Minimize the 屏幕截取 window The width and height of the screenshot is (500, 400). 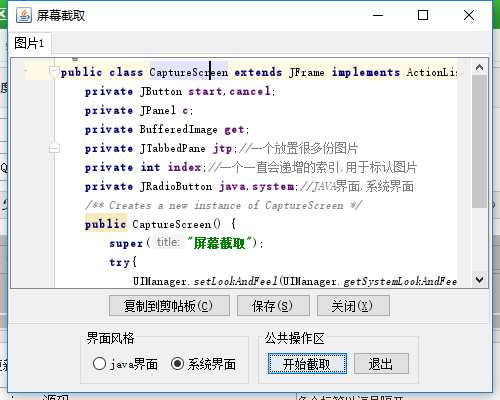click(x=378, y=15)
